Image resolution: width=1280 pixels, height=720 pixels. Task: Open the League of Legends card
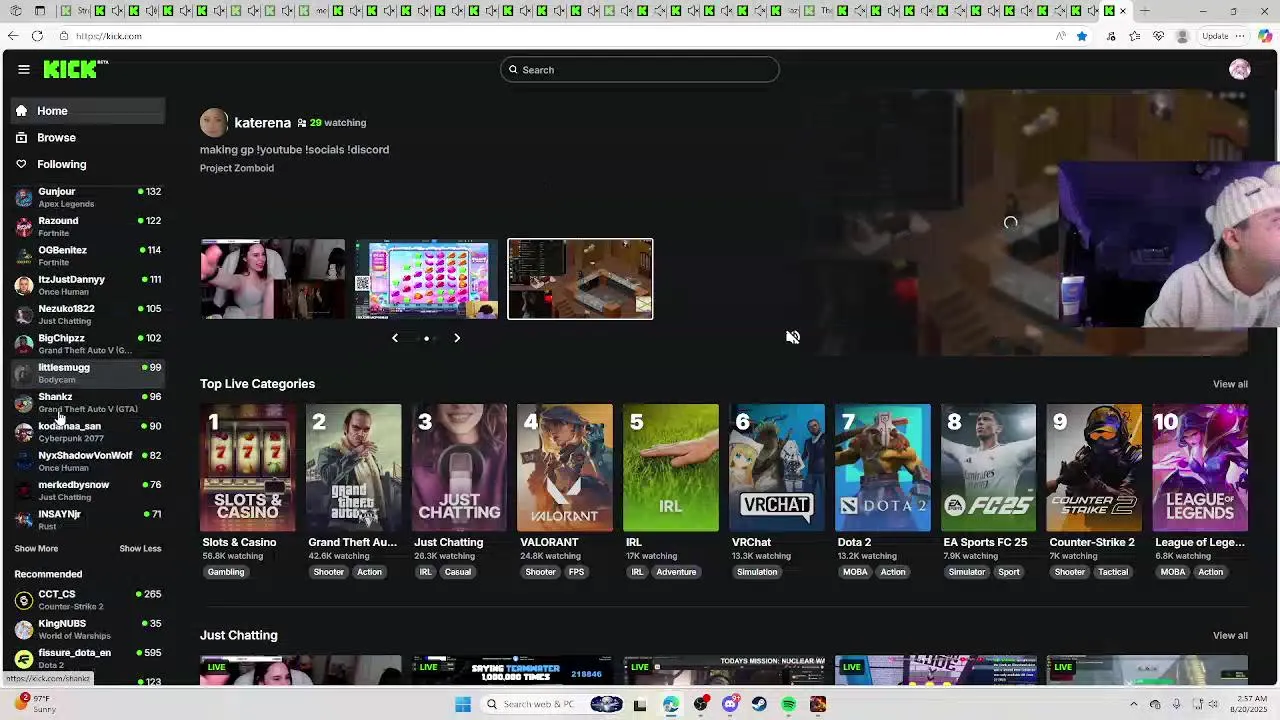pos(1200,467)
